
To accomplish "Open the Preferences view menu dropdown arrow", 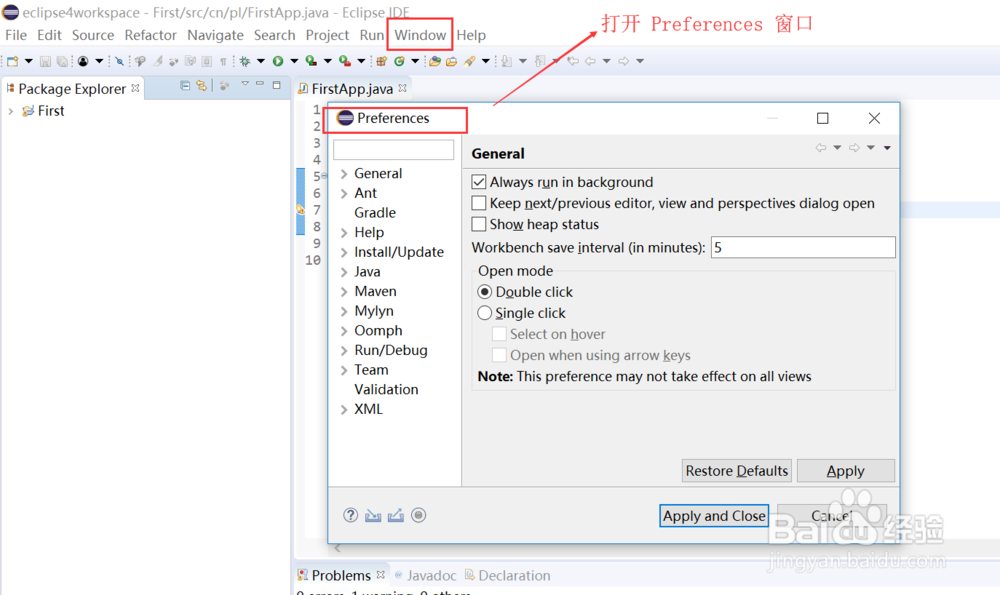I will click(887, 148).
